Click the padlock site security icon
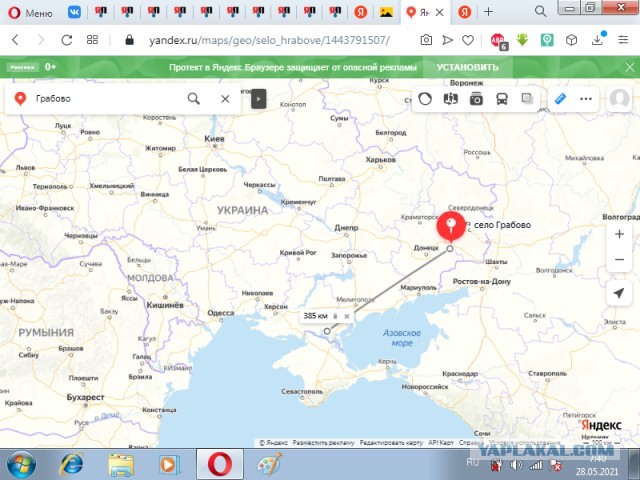 pyautogui.click(x=129, y=40)
